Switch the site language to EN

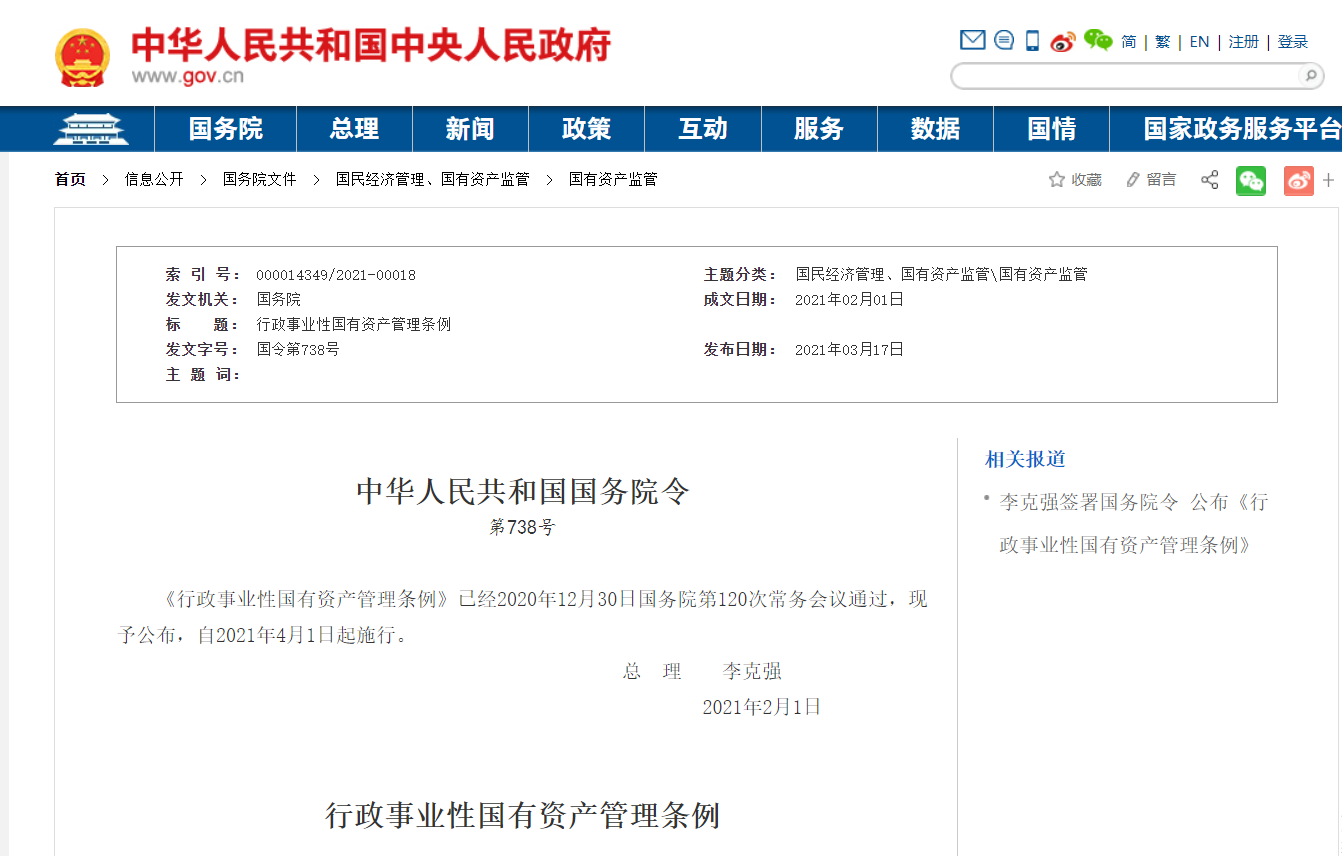tap(1199, 41)
